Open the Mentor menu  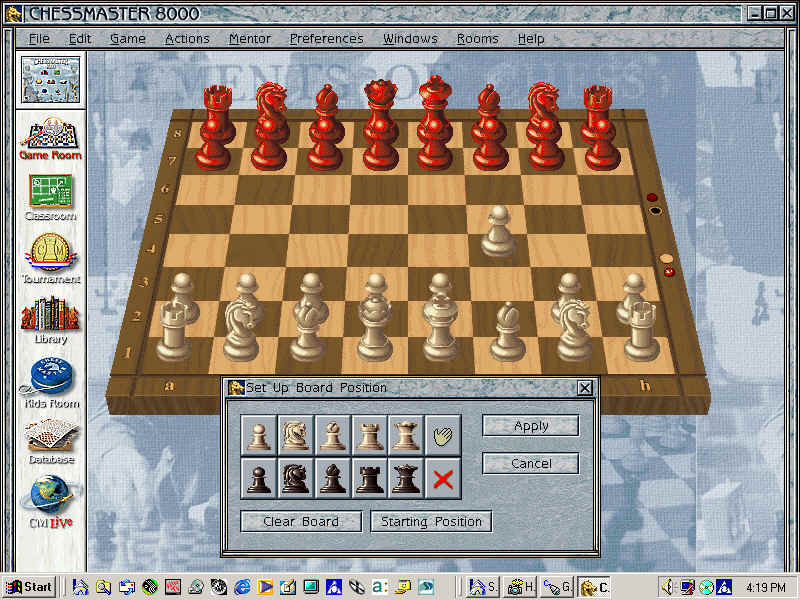click(249, 39)
